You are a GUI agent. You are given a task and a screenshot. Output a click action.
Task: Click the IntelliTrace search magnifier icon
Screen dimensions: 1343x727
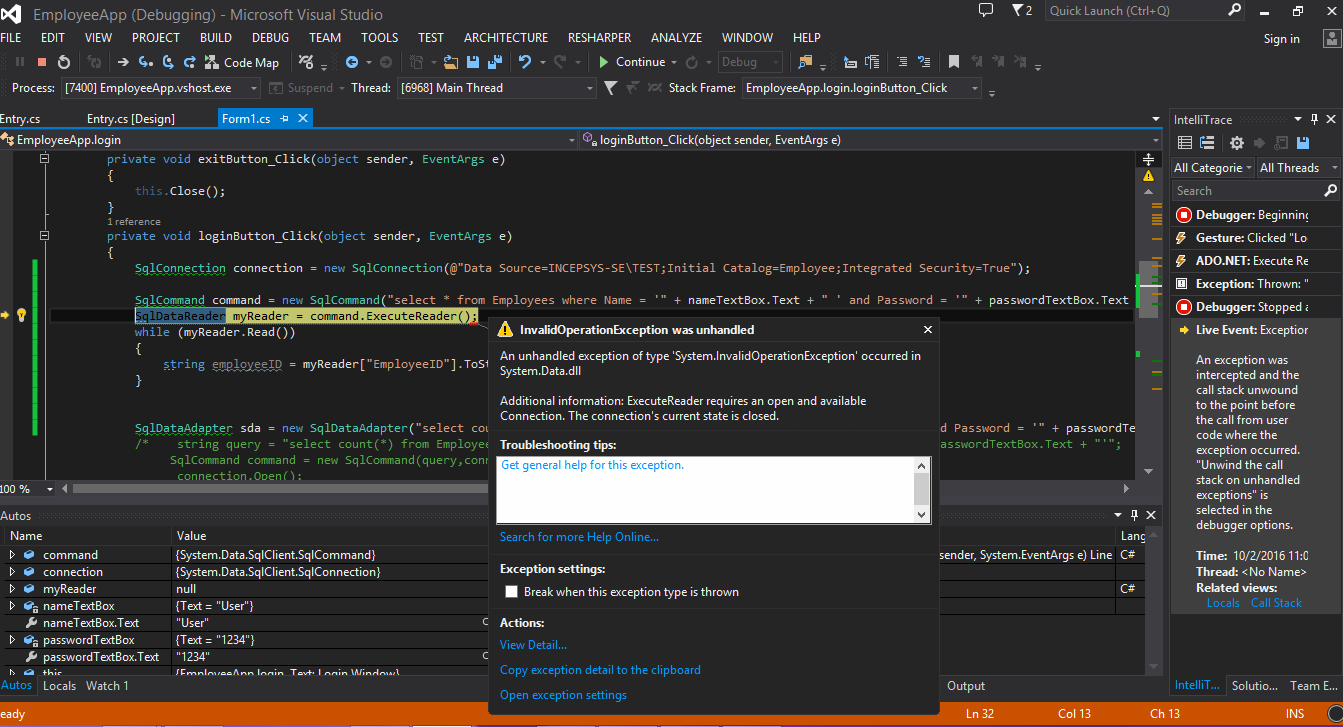pos(1330,191)
